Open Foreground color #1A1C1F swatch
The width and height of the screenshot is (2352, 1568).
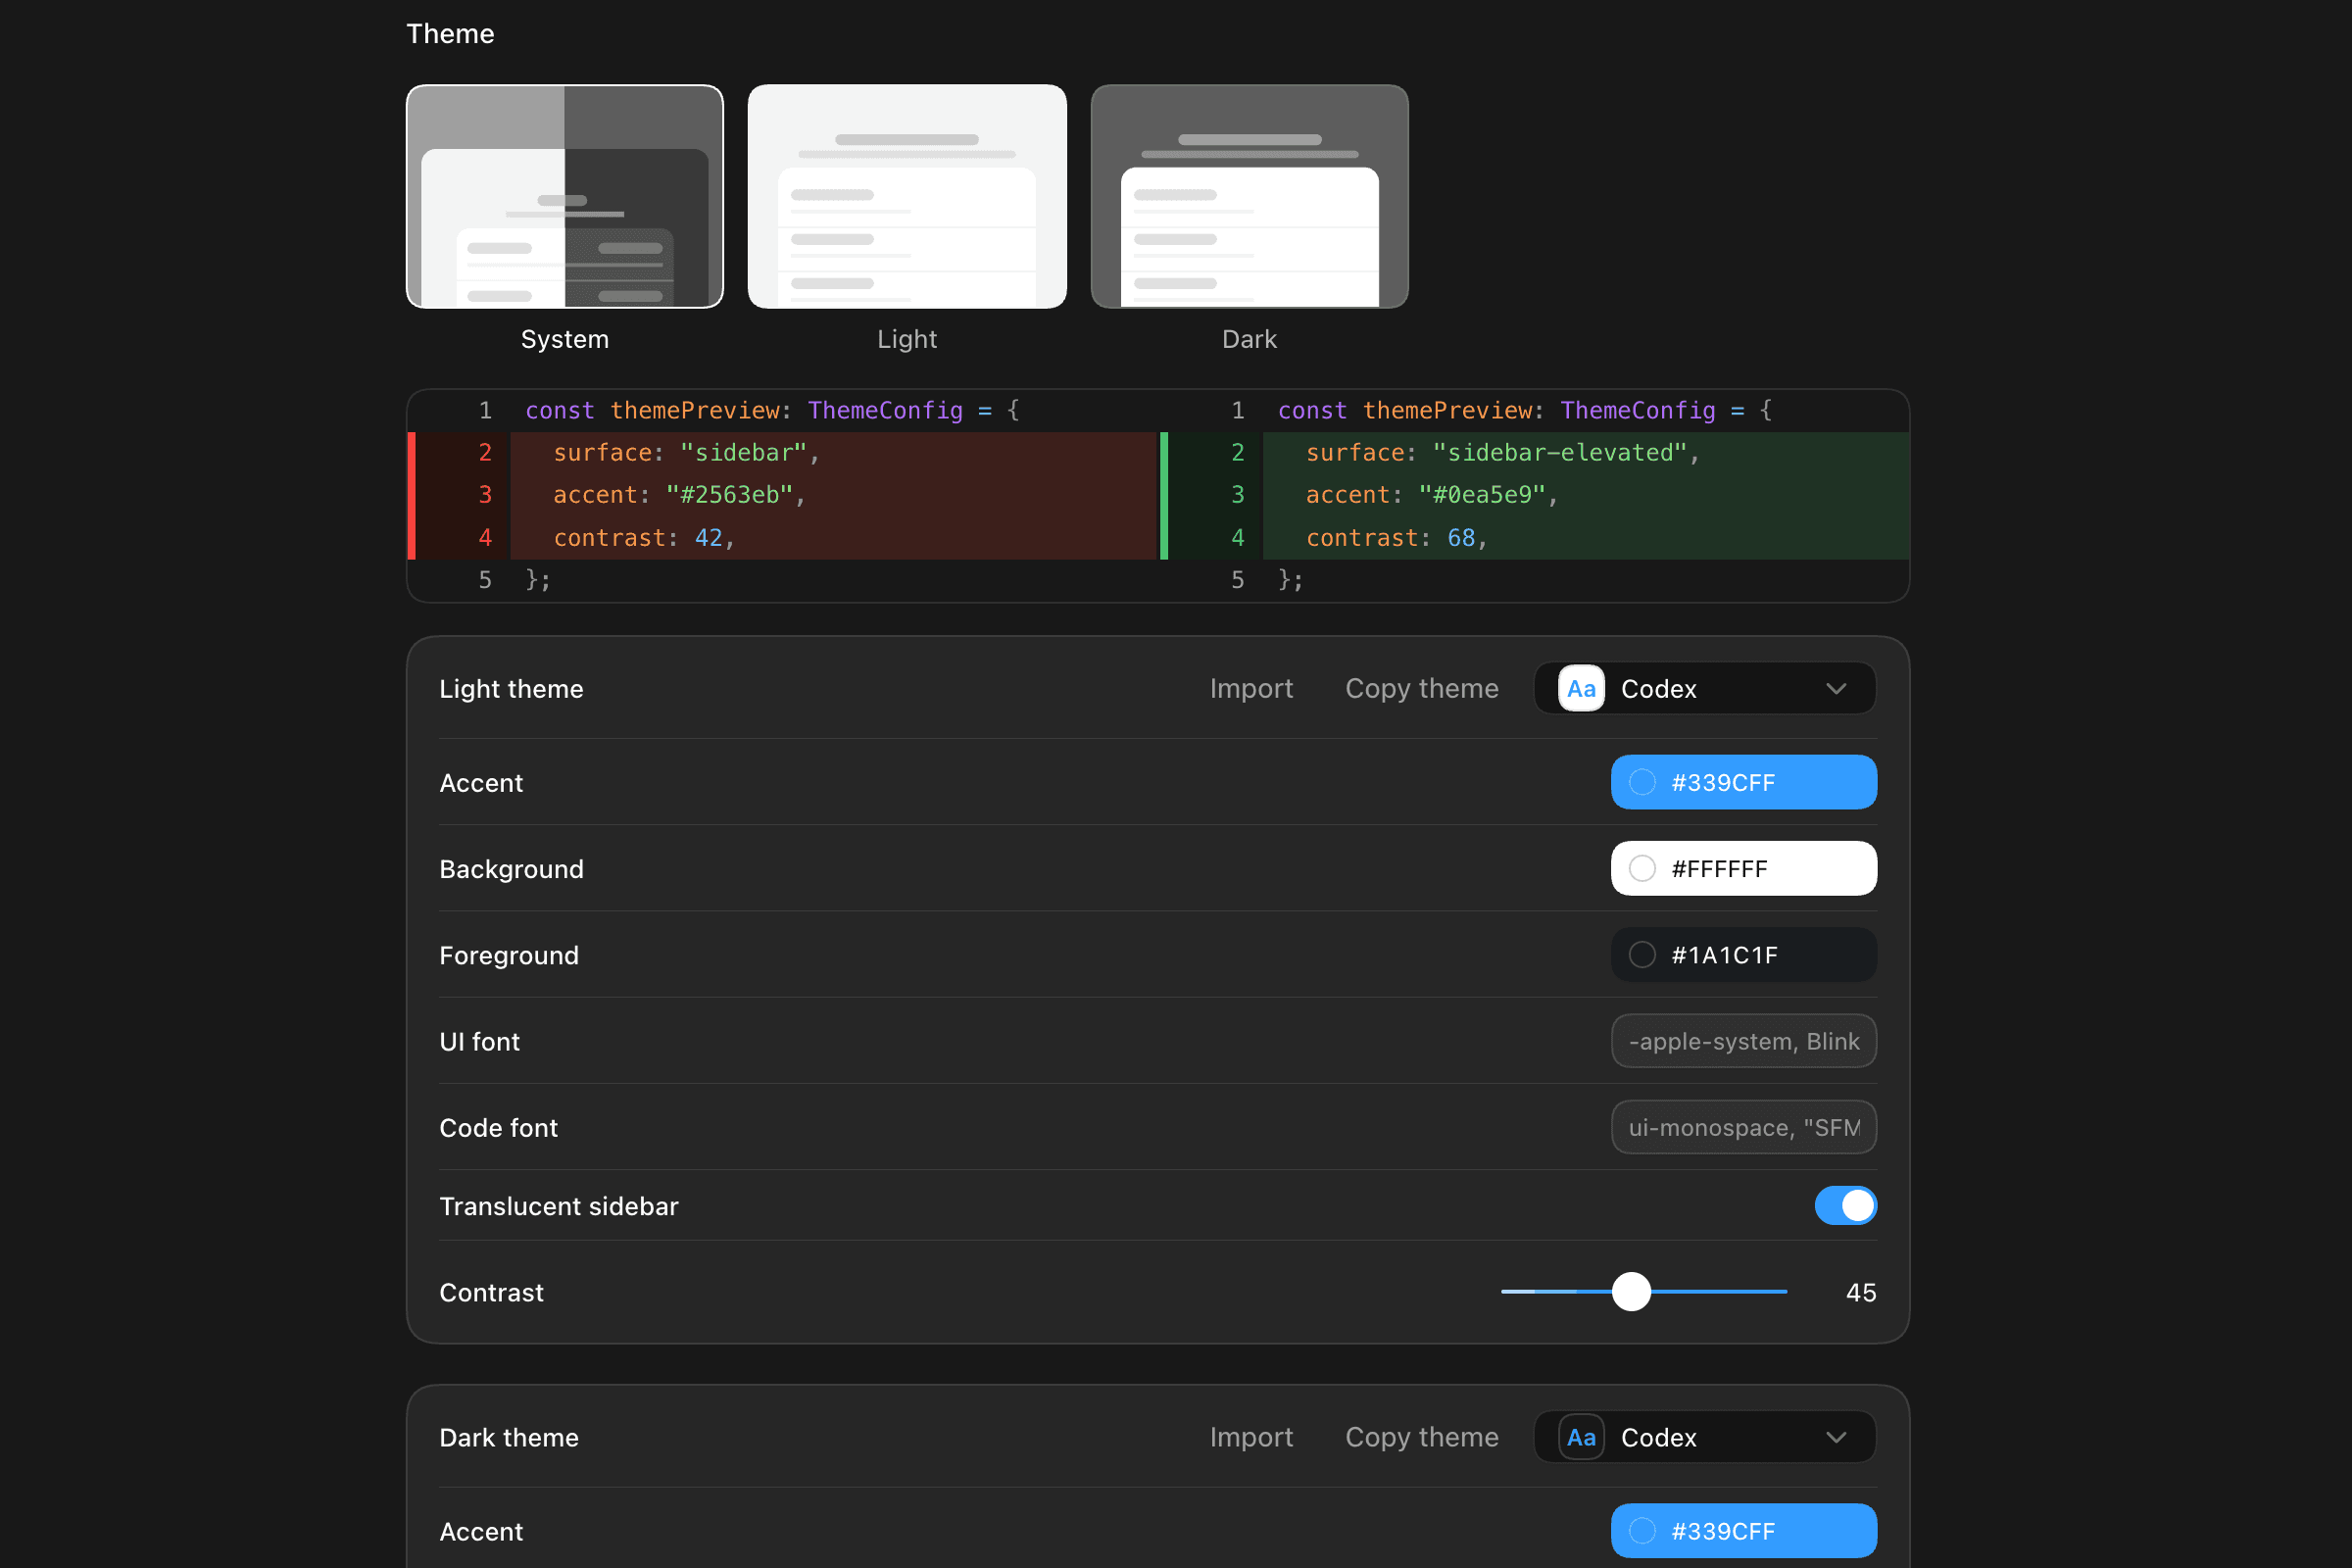(1743, 954)
